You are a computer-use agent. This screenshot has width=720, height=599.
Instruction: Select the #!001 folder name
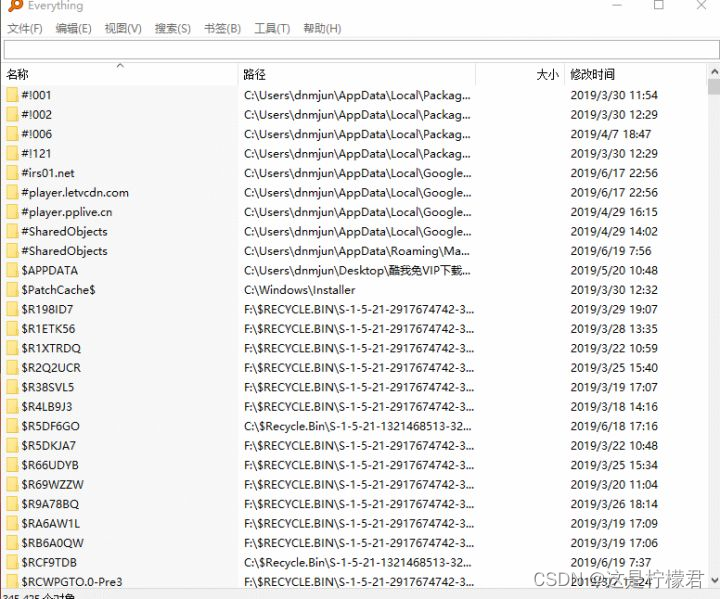(x=36, y=95)
